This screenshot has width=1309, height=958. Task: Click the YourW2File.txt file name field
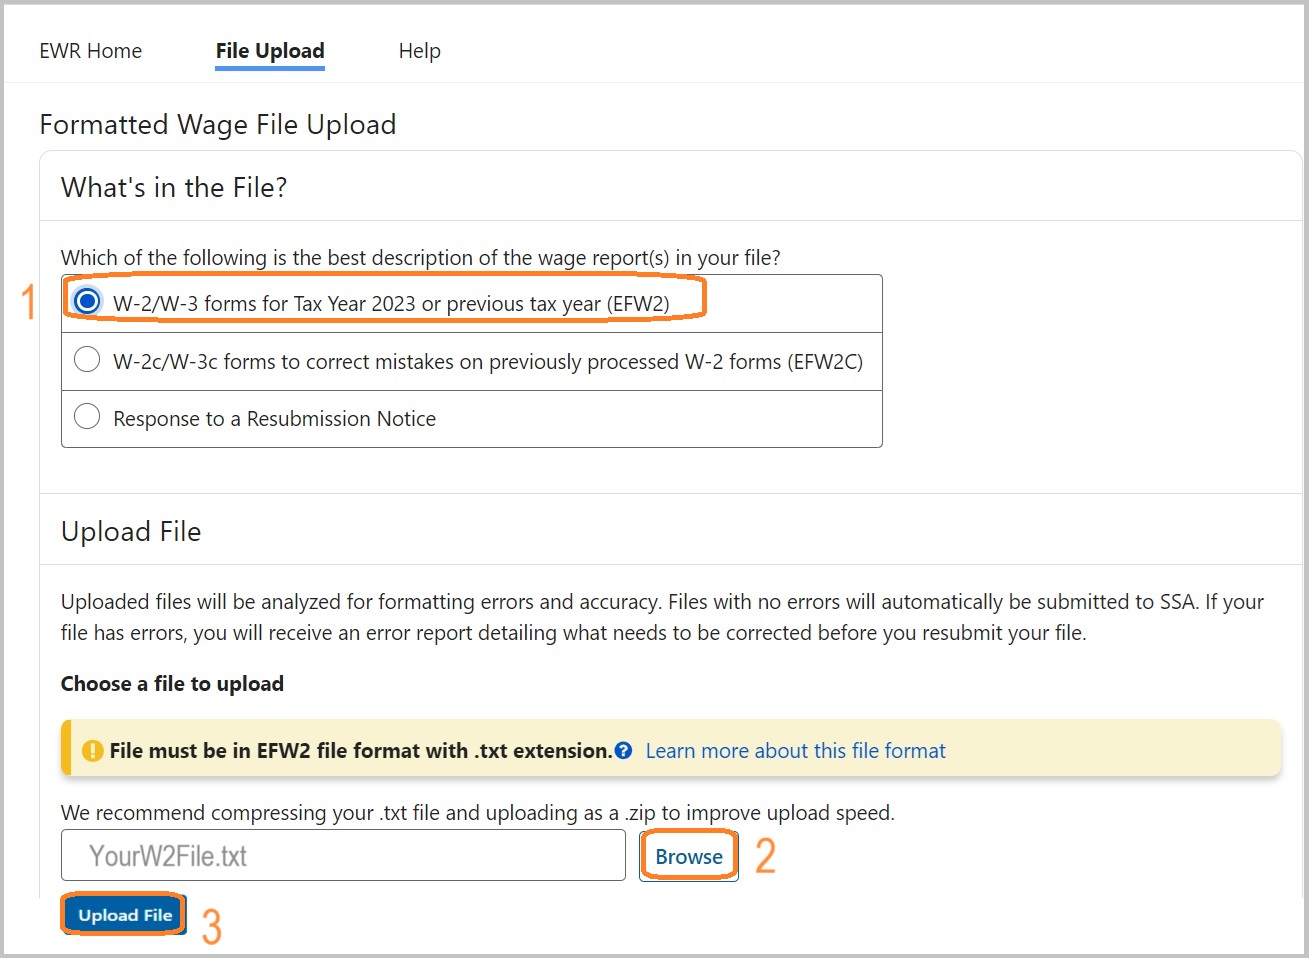[344, 855]
